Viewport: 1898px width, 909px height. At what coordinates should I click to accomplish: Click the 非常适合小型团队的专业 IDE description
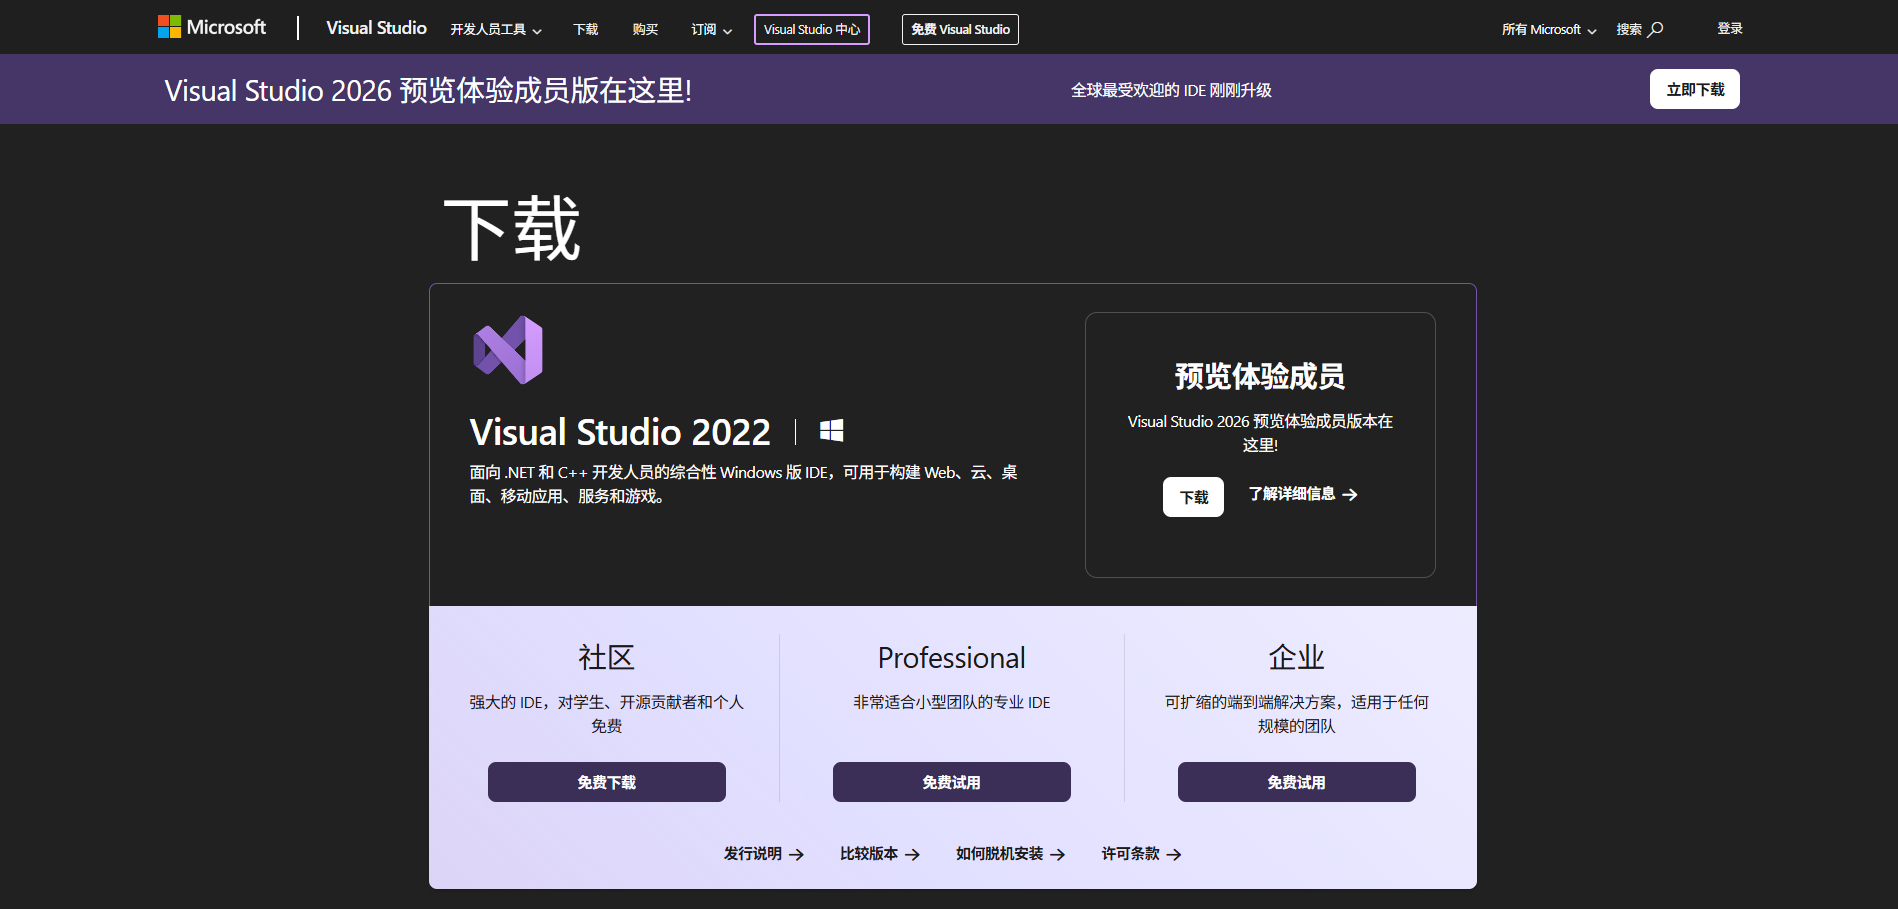pyautogui.click(x=952, y=703)
